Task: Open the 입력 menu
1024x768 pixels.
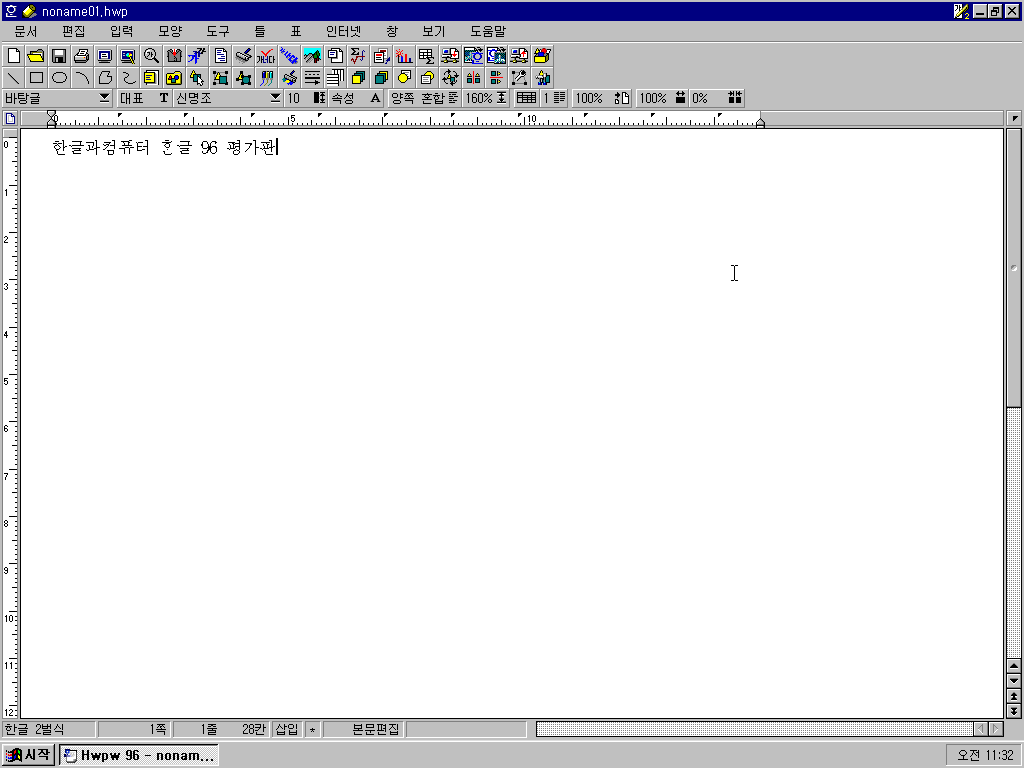Action: coord(121,31)
